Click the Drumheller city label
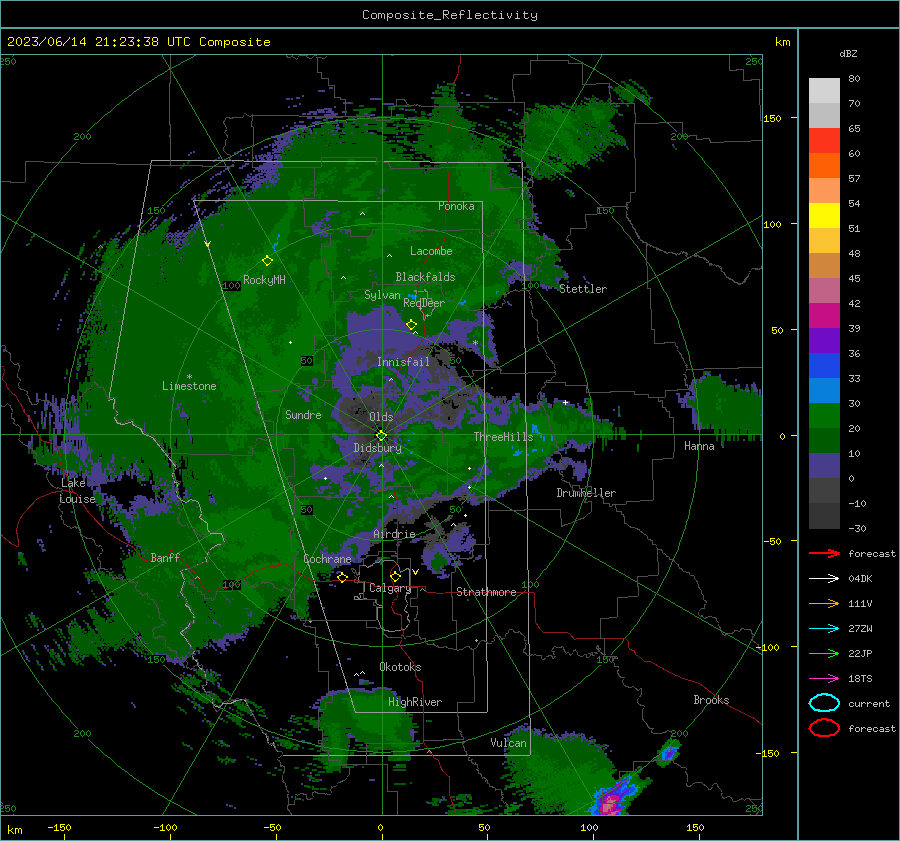The height and width of the screenshot is (841, 900). coord(586,493)
